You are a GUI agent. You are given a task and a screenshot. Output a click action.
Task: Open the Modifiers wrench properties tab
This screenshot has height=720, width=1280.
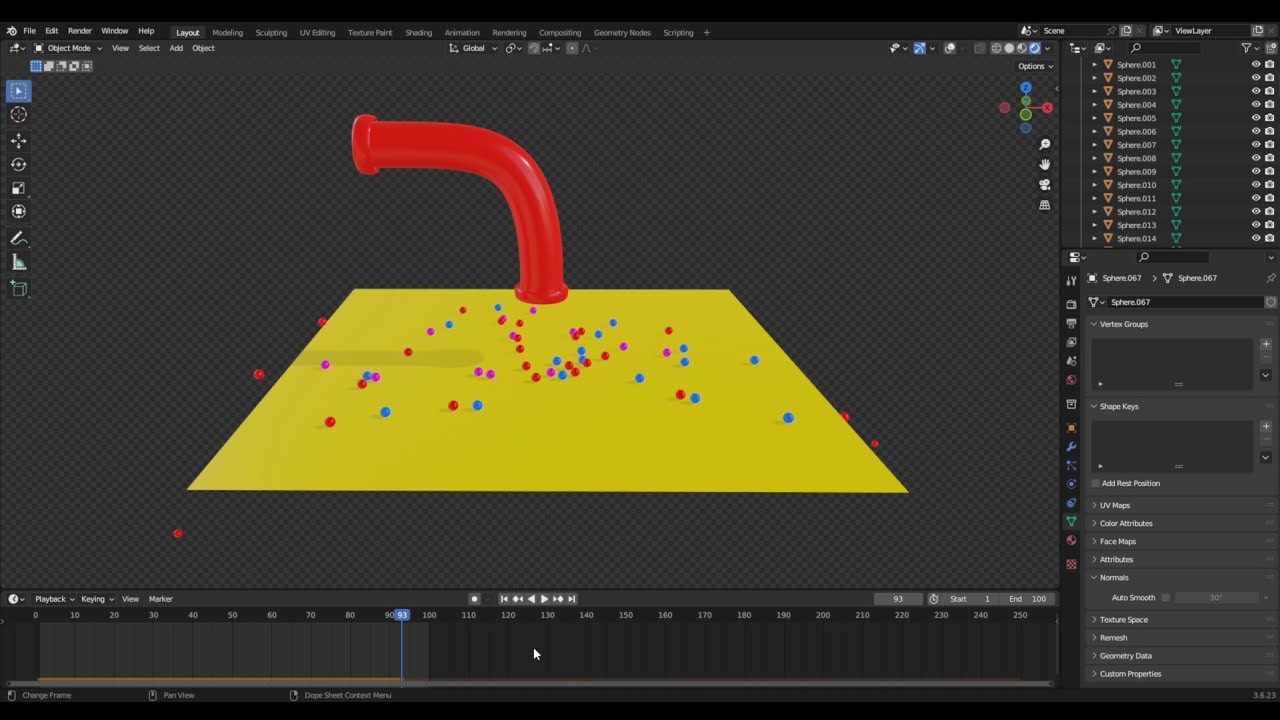coord(1071,446)
